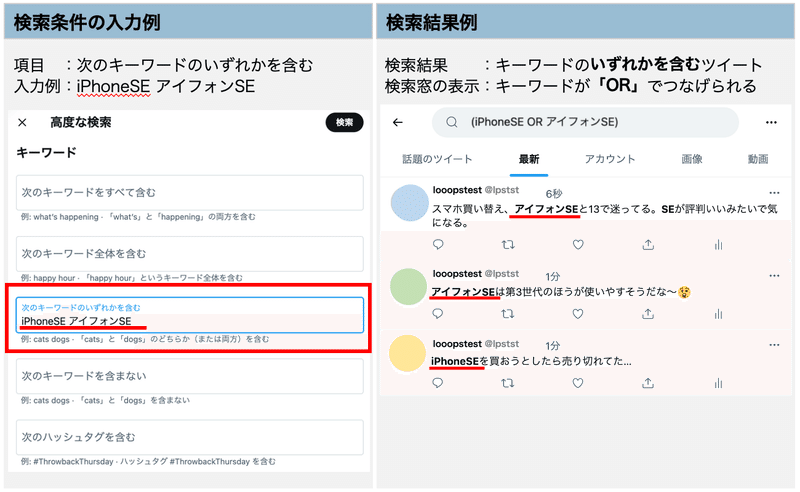Click the yellow avatar of the 売り切れてた tweet

point(407,353)
